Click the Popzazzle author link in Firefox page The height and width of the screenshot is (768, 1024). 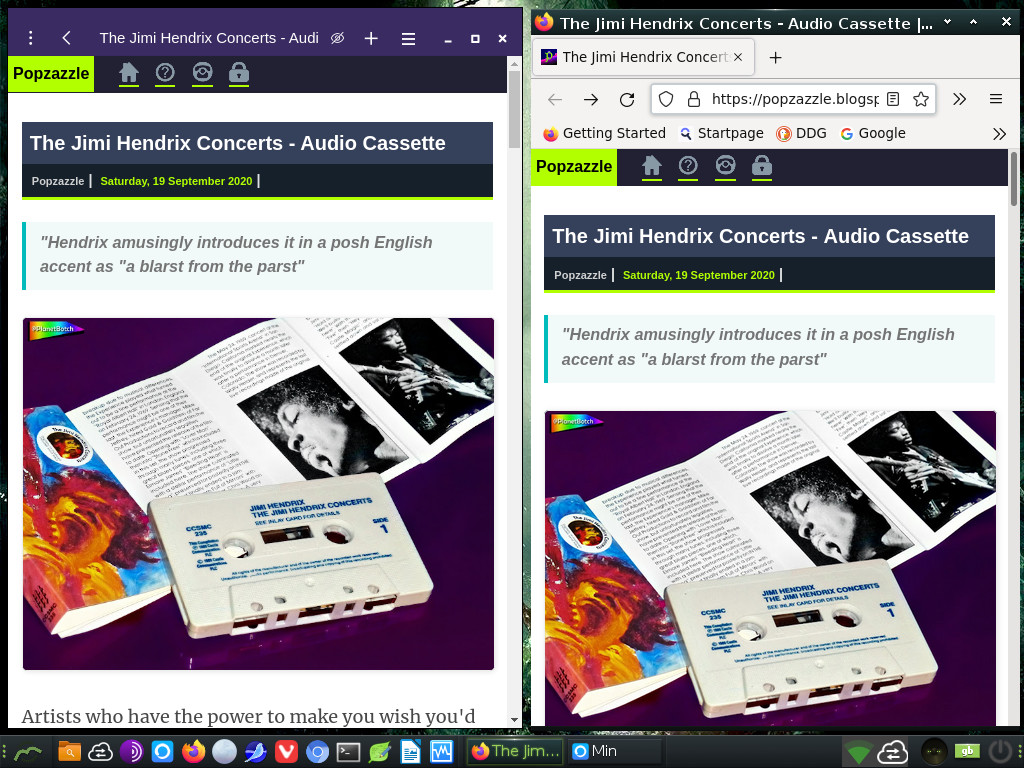point(580,275)
